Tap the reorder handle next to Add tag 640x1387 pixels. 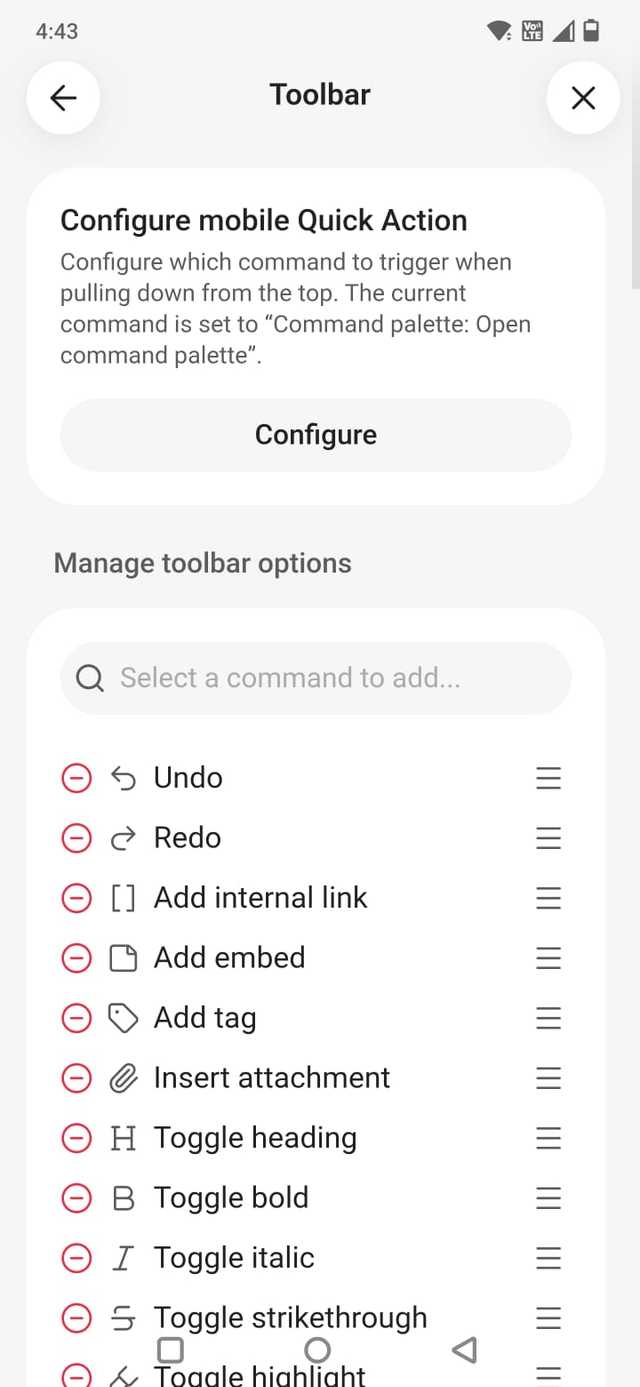pyautogui.click(x=548, y=1018)
